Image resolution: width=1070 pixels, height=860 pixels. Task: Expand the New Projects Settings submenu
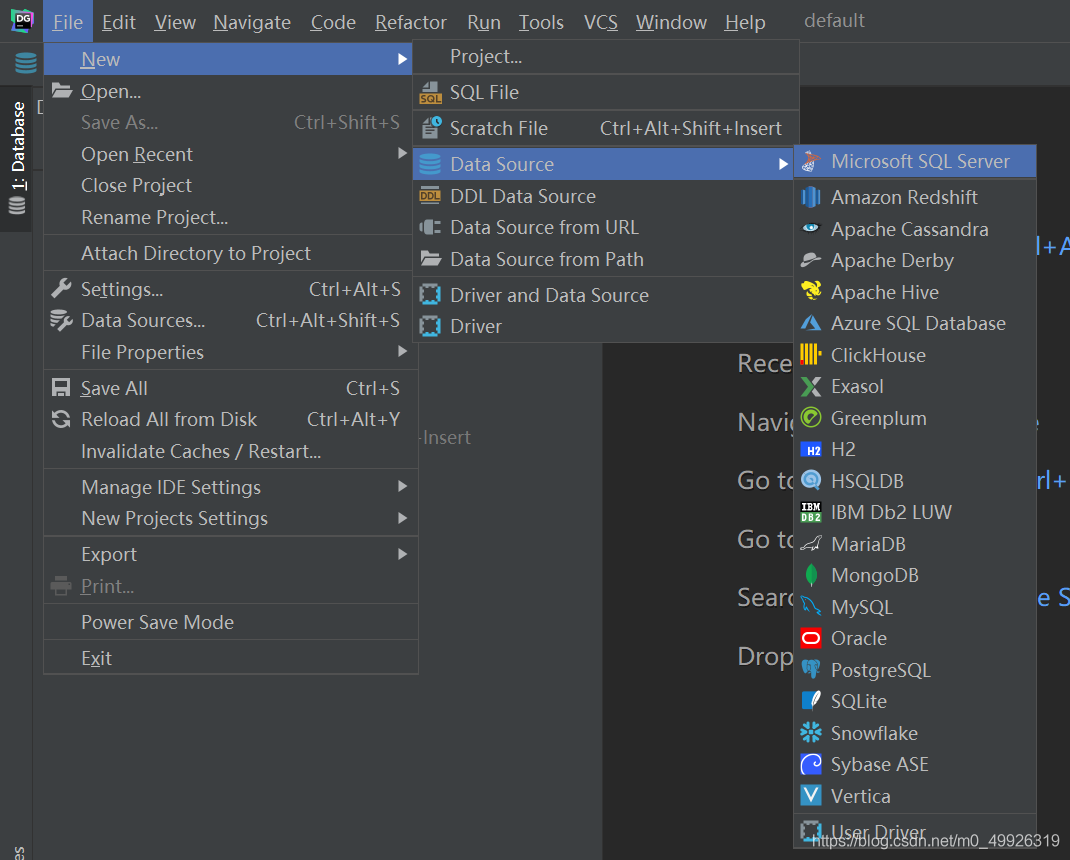click(403, 518)
